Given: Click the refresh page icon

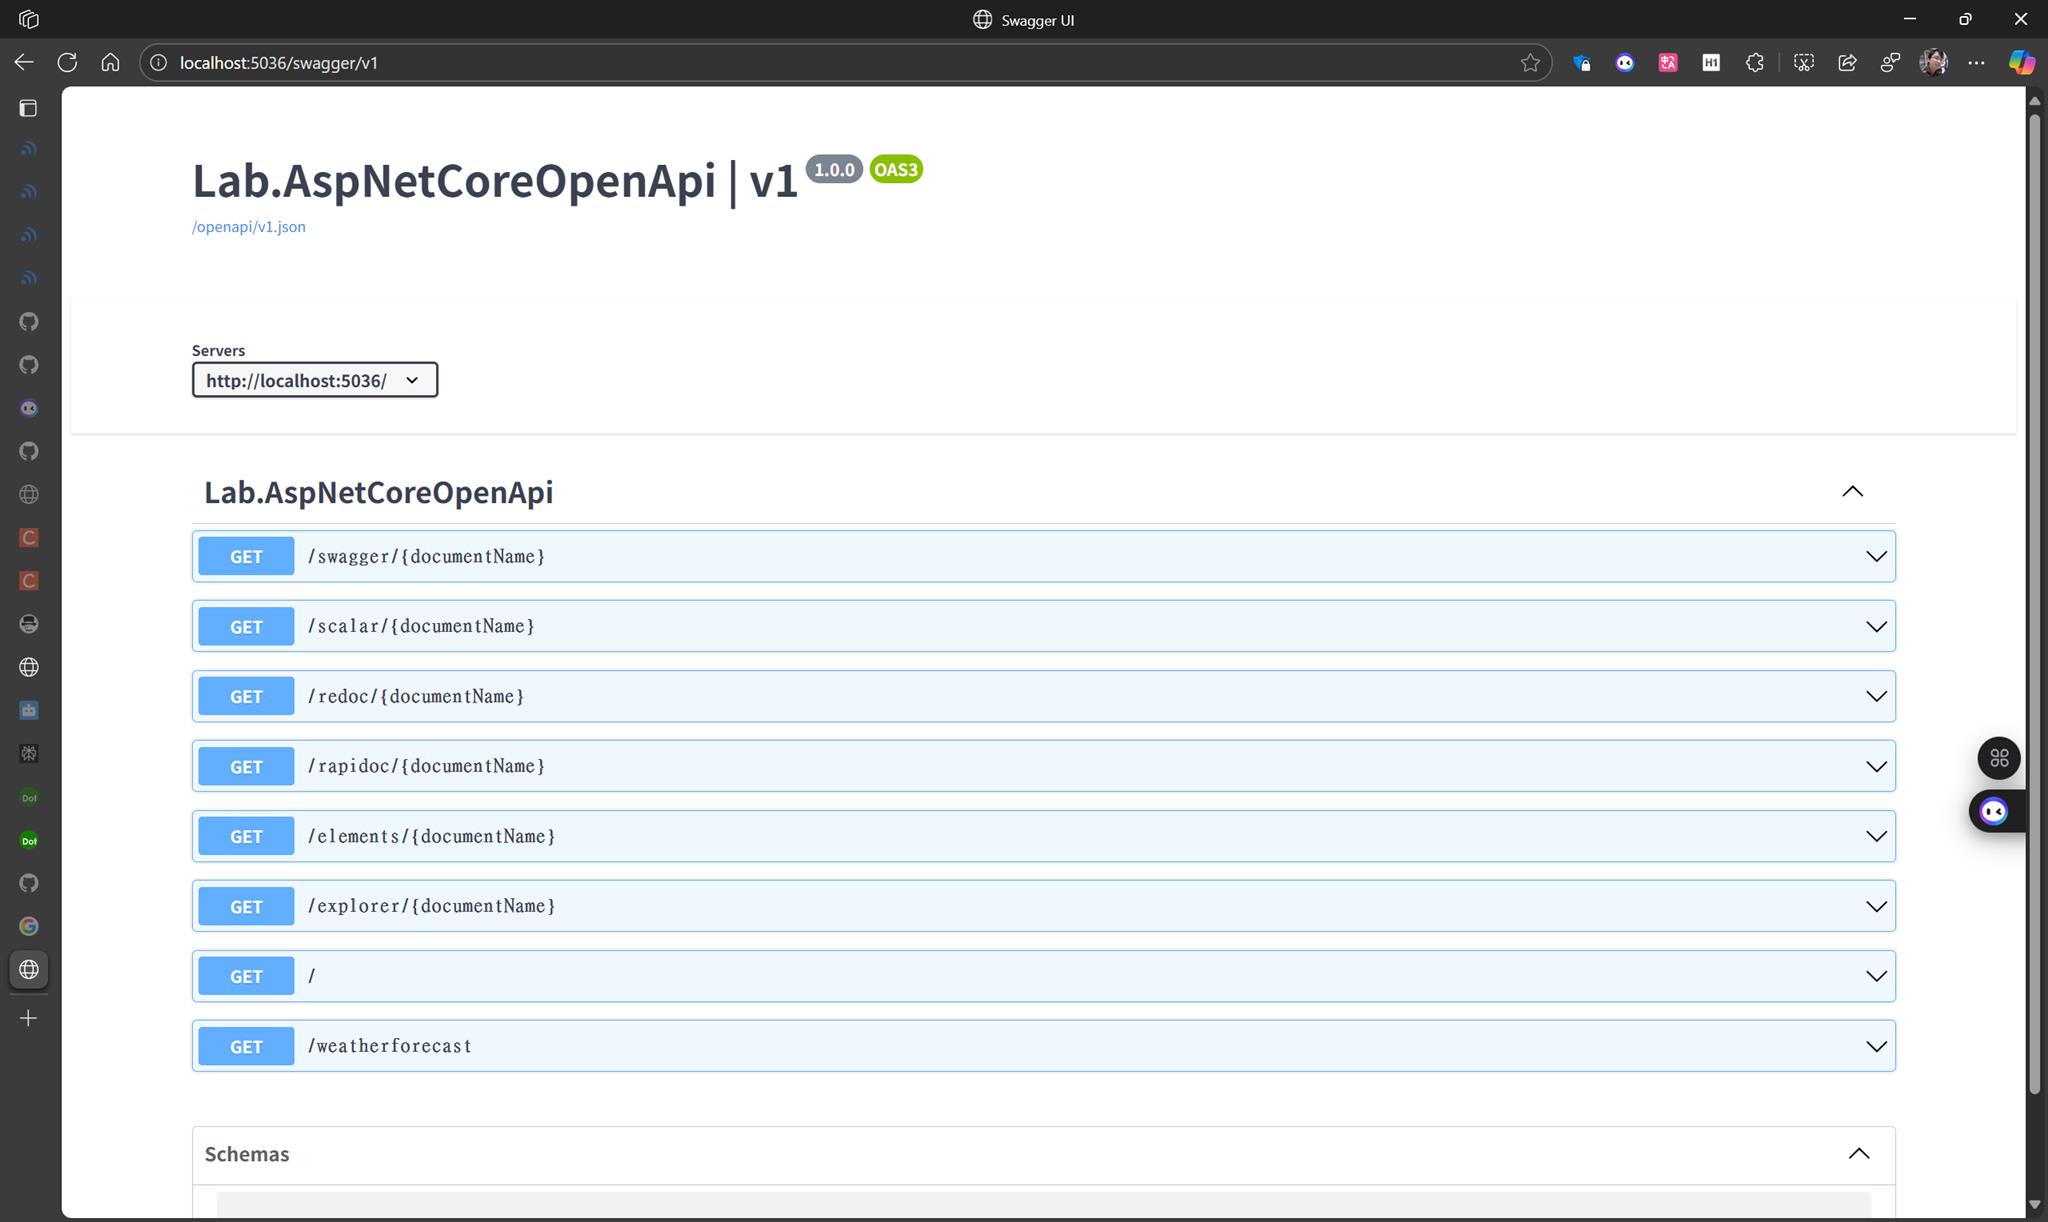Looking at the screenshot, I should (x=67, y=62).
